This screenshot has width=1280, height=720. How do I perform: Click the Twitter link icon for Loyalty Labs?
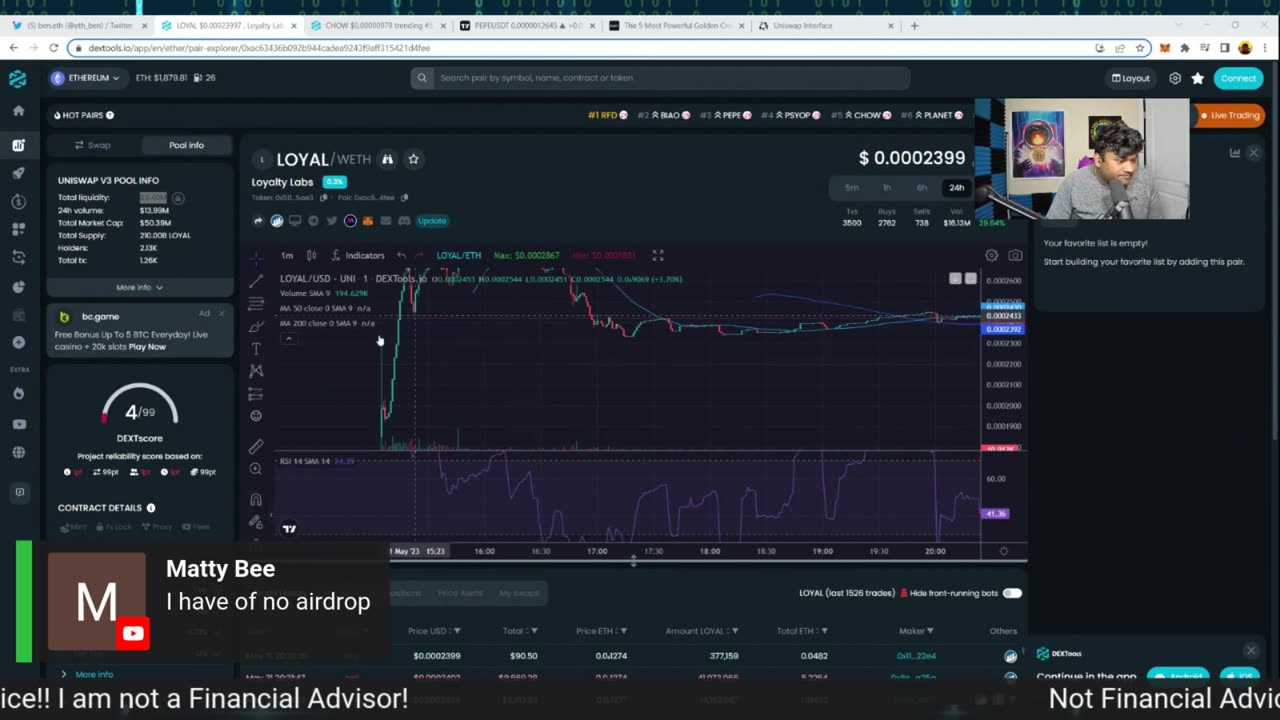pos(331,221)
